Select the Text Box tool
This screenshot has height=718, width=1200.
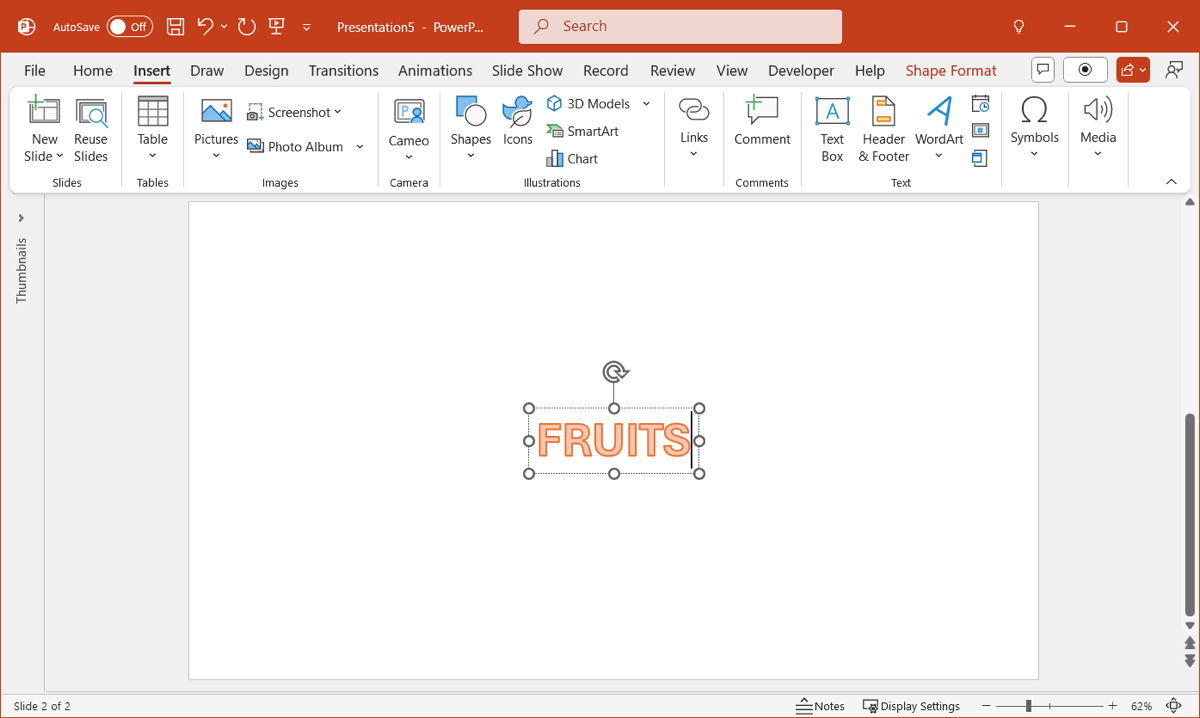tap(832, 130)
